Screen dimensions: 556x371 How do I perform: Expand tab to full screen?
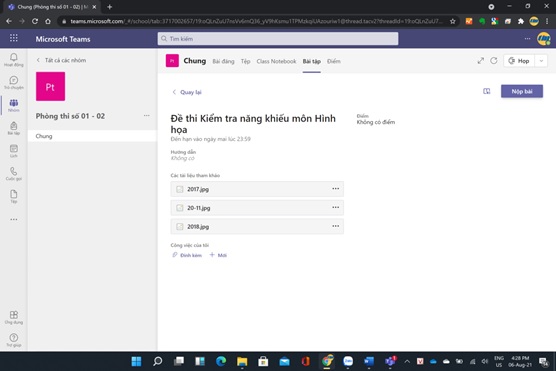point(480,61)
